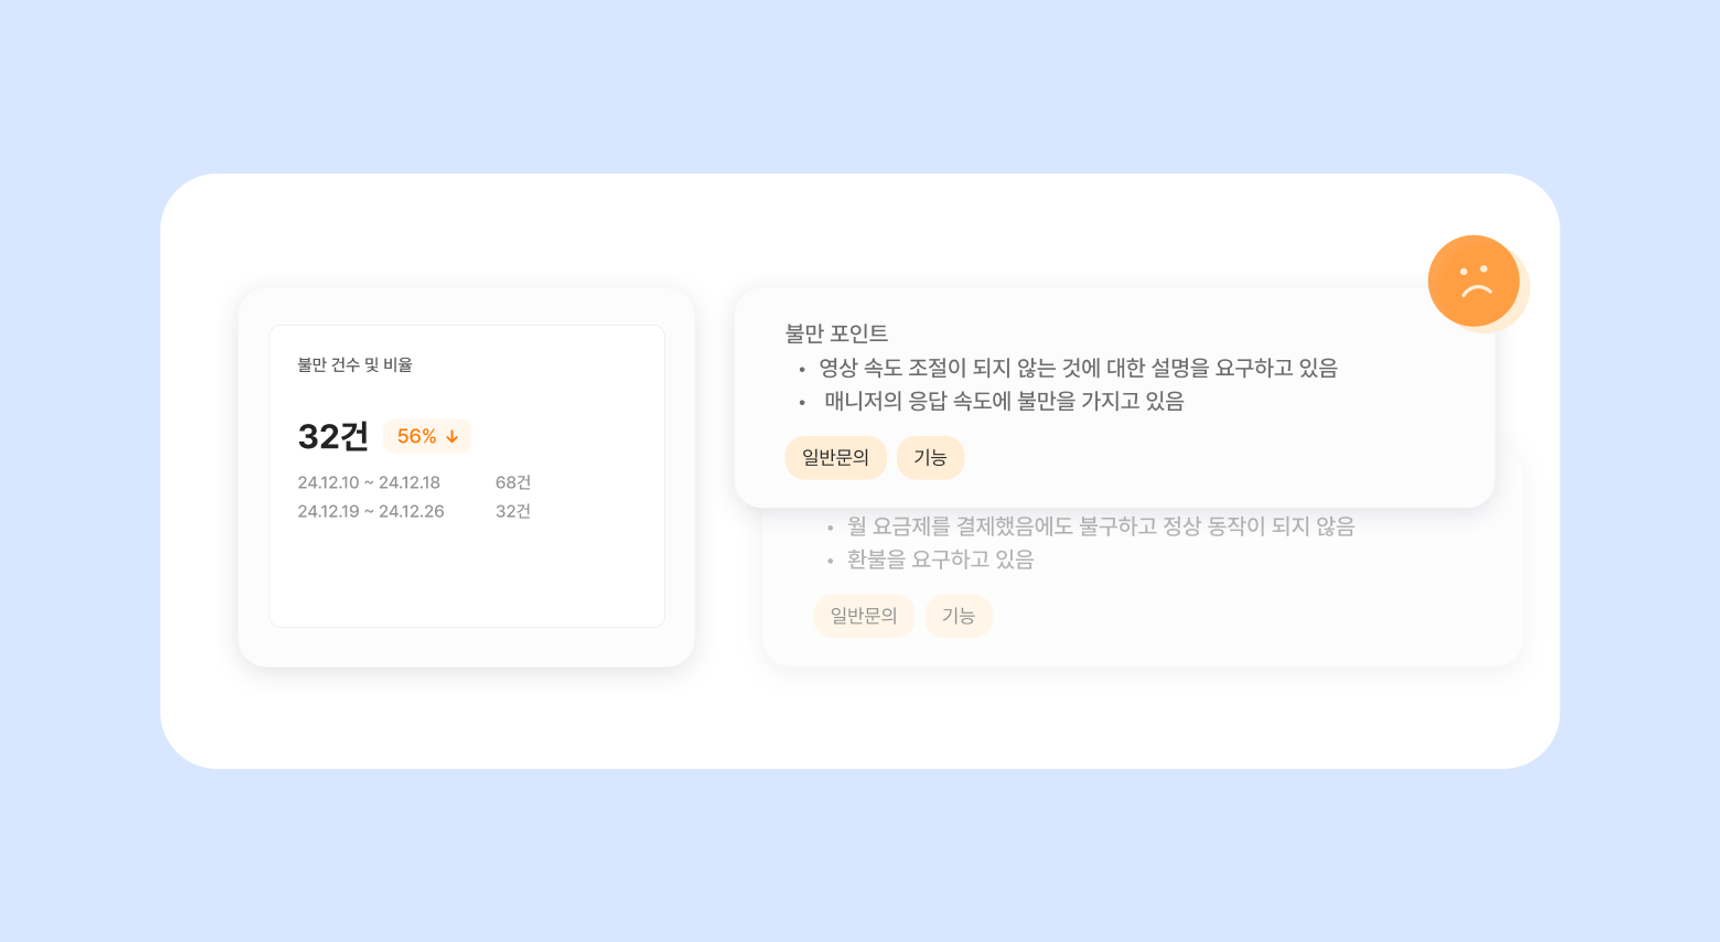Click the small 32건 value beside the second date range

point(513,512)
